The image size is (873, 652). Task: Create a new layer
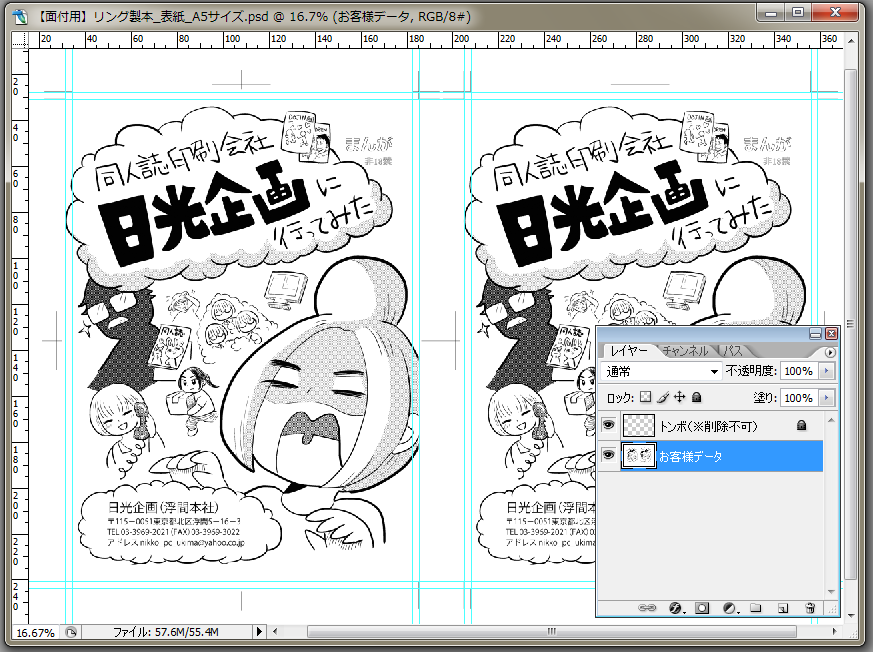pyautogui.click(x=783, y=607)
